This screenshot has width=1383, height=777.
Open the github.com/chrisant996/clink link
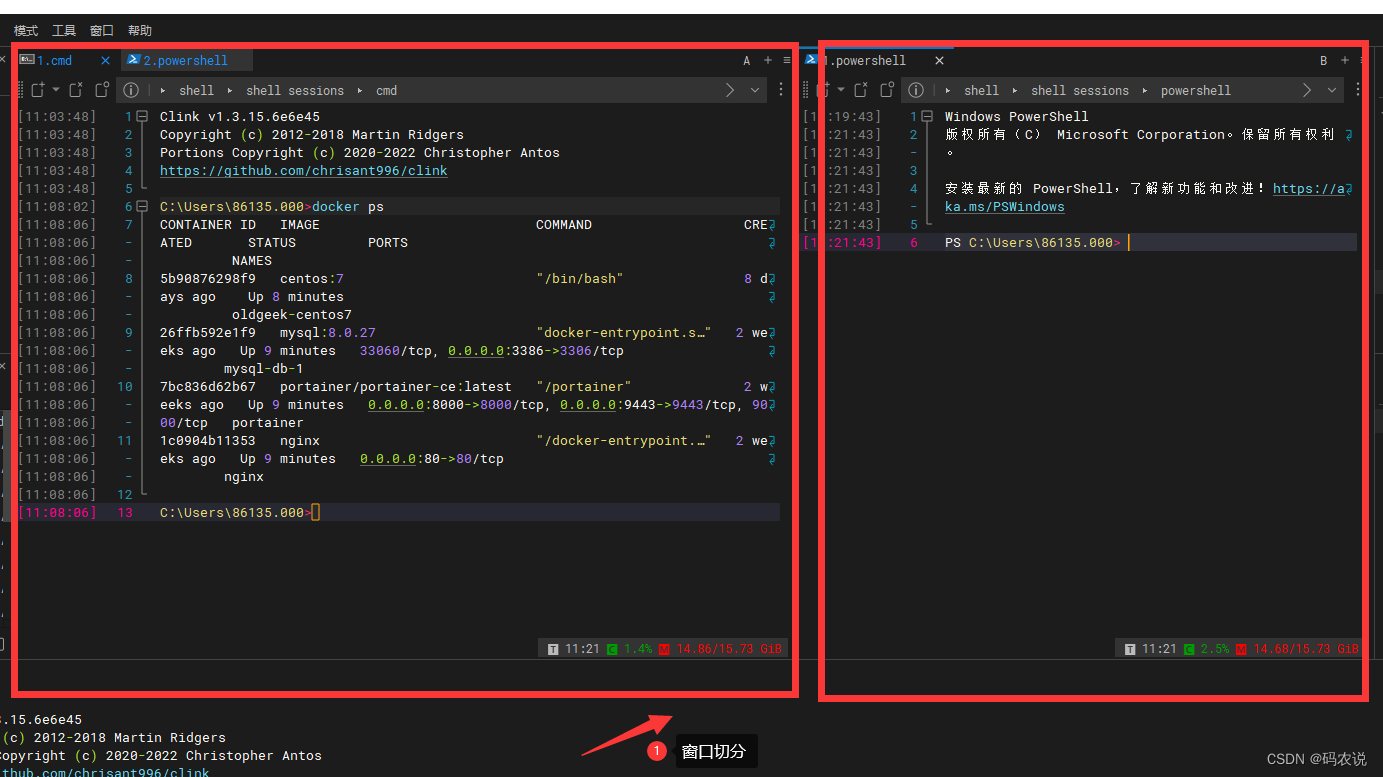304,171
